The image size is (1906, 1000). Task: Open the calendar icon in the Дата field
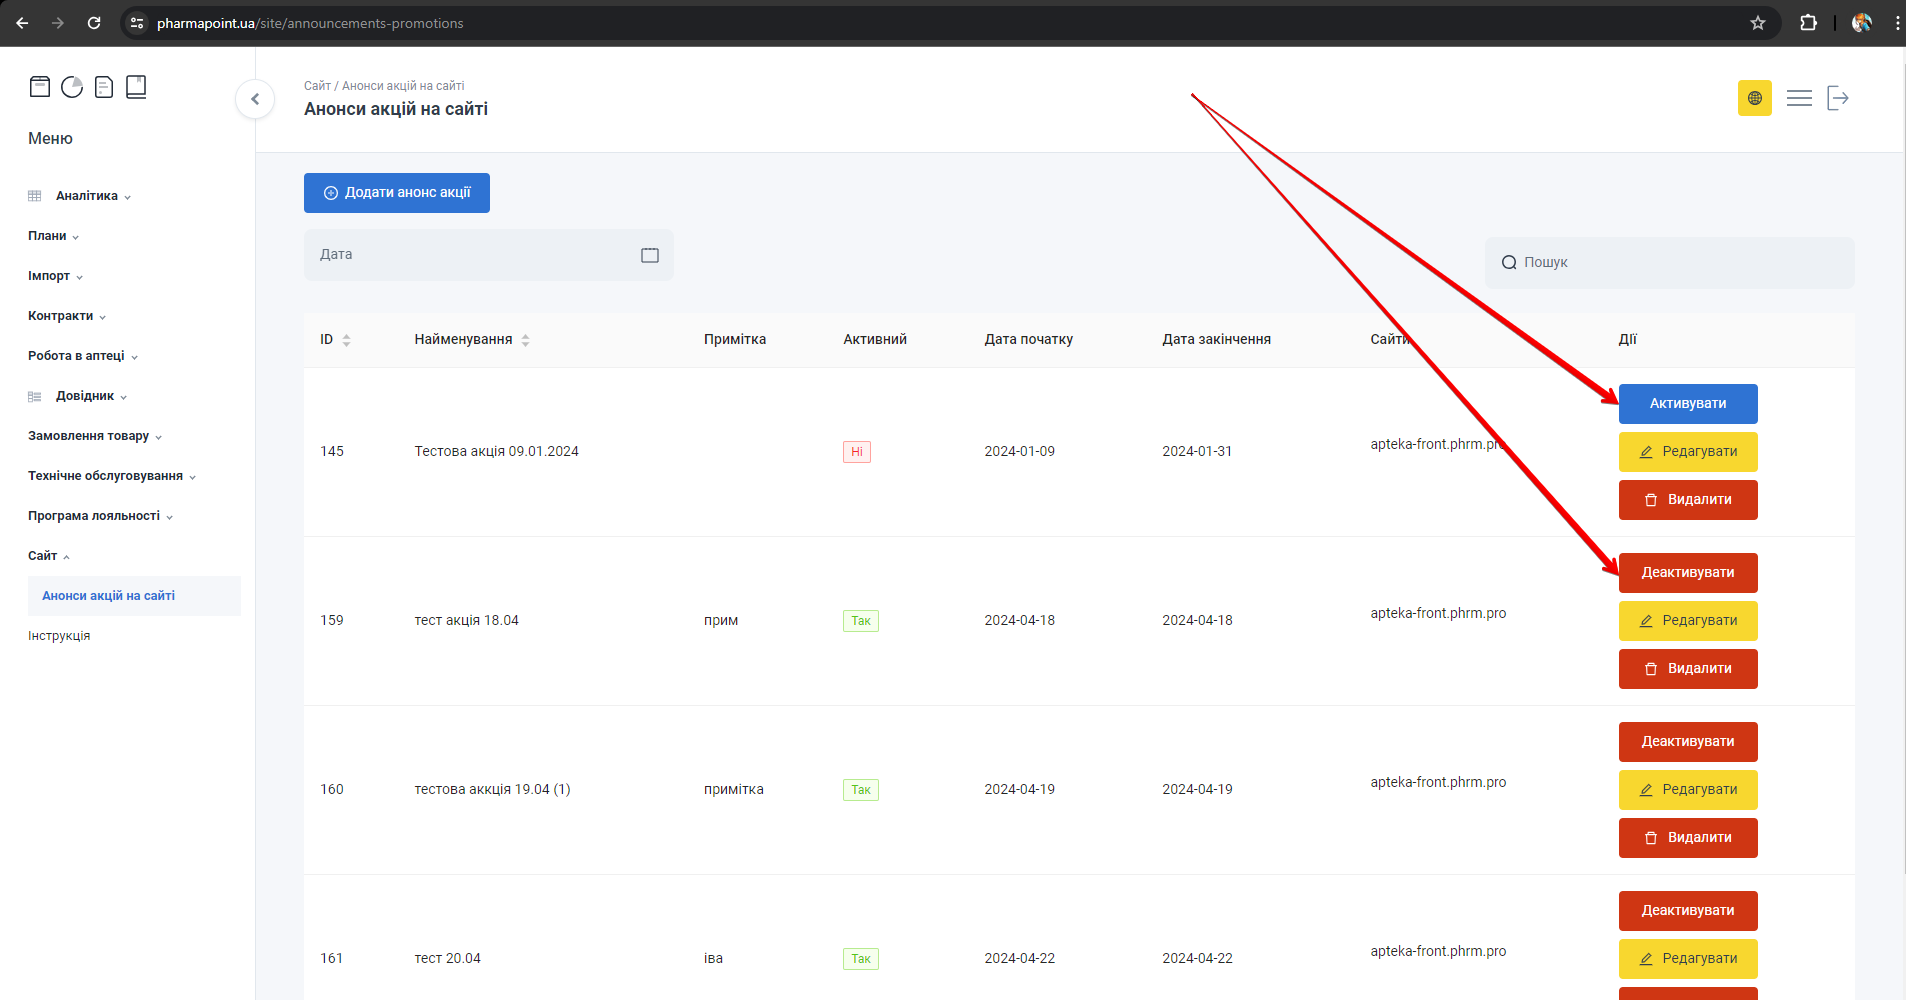click(650, 255)
